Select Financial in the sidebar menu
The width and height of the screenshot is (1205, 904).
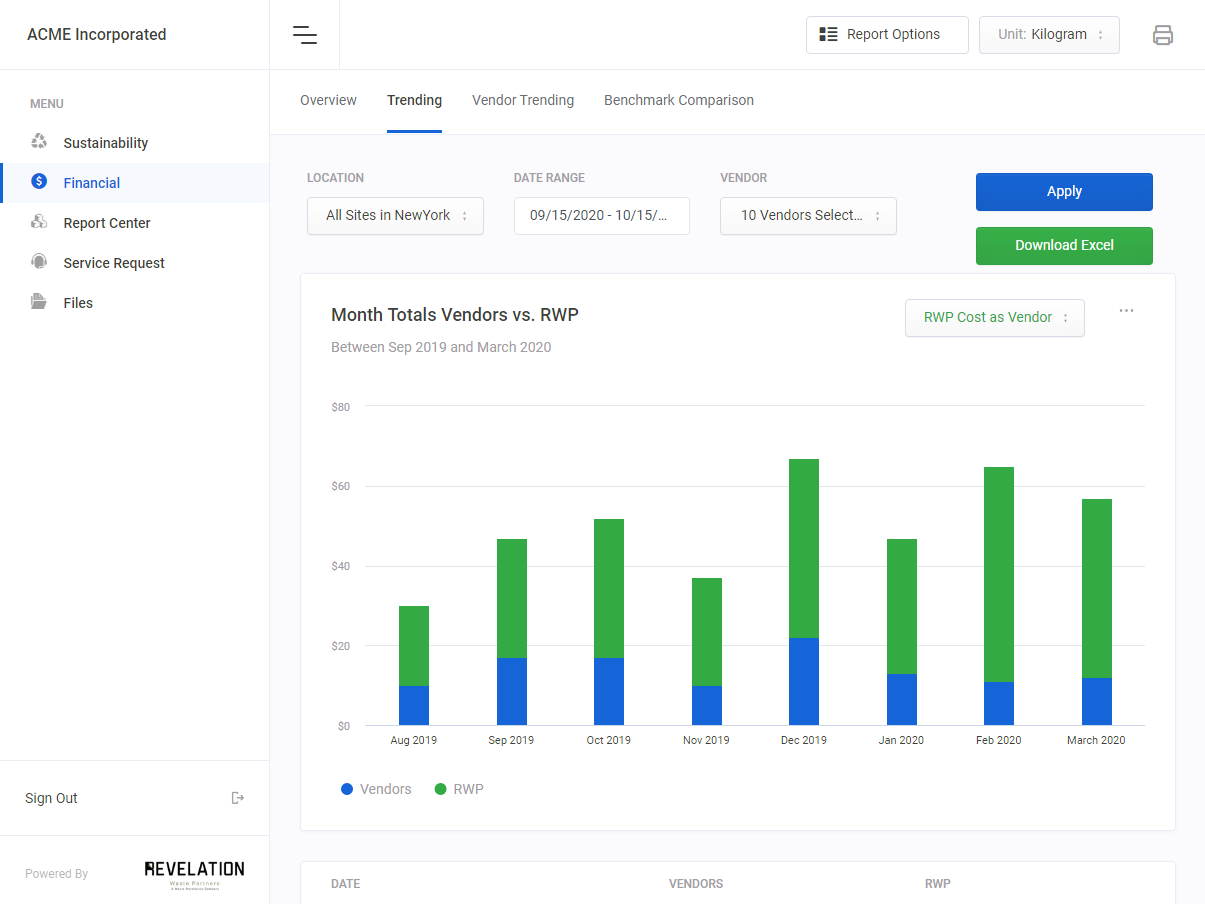coord(135,183)
